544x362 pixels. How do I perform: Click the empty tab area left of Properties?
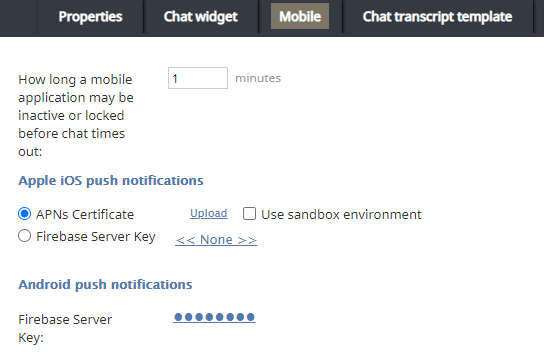(19, 17)
